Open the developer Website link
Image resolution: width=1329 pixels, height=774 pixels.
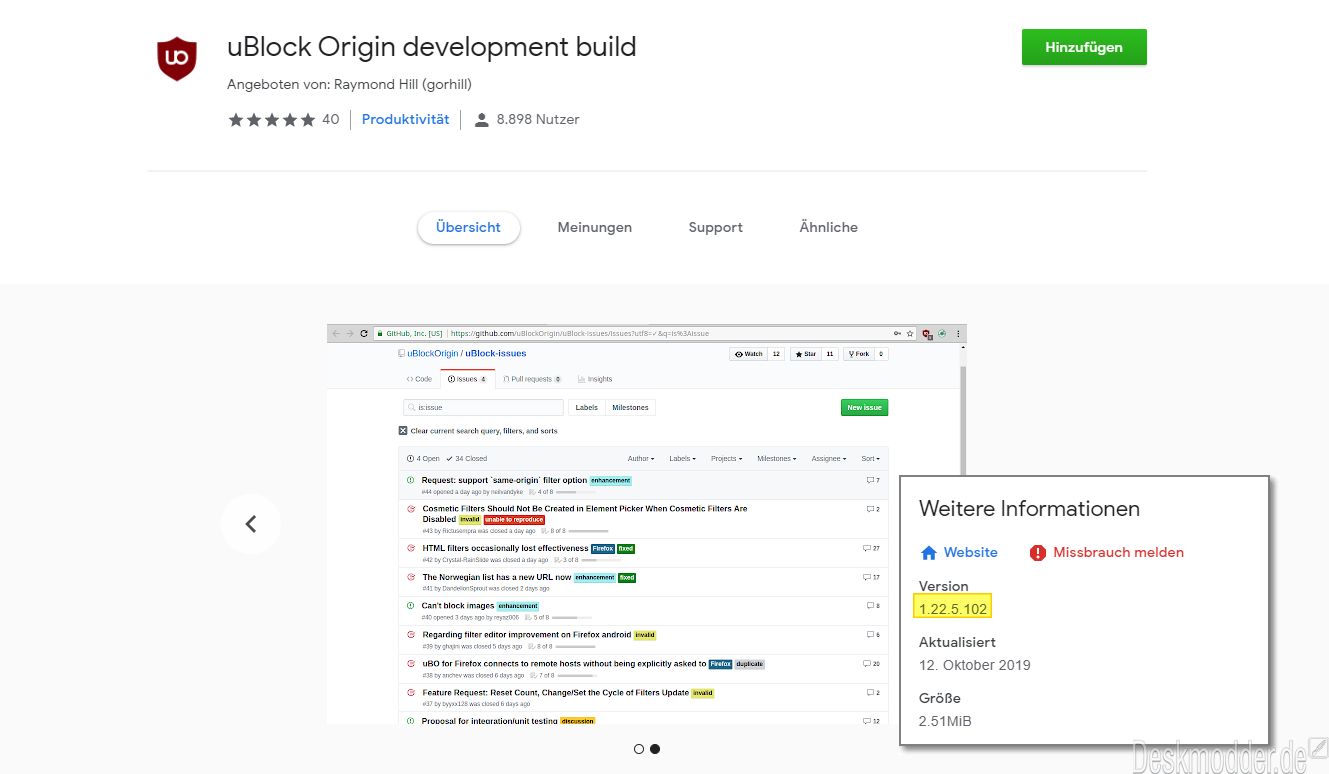970,552
